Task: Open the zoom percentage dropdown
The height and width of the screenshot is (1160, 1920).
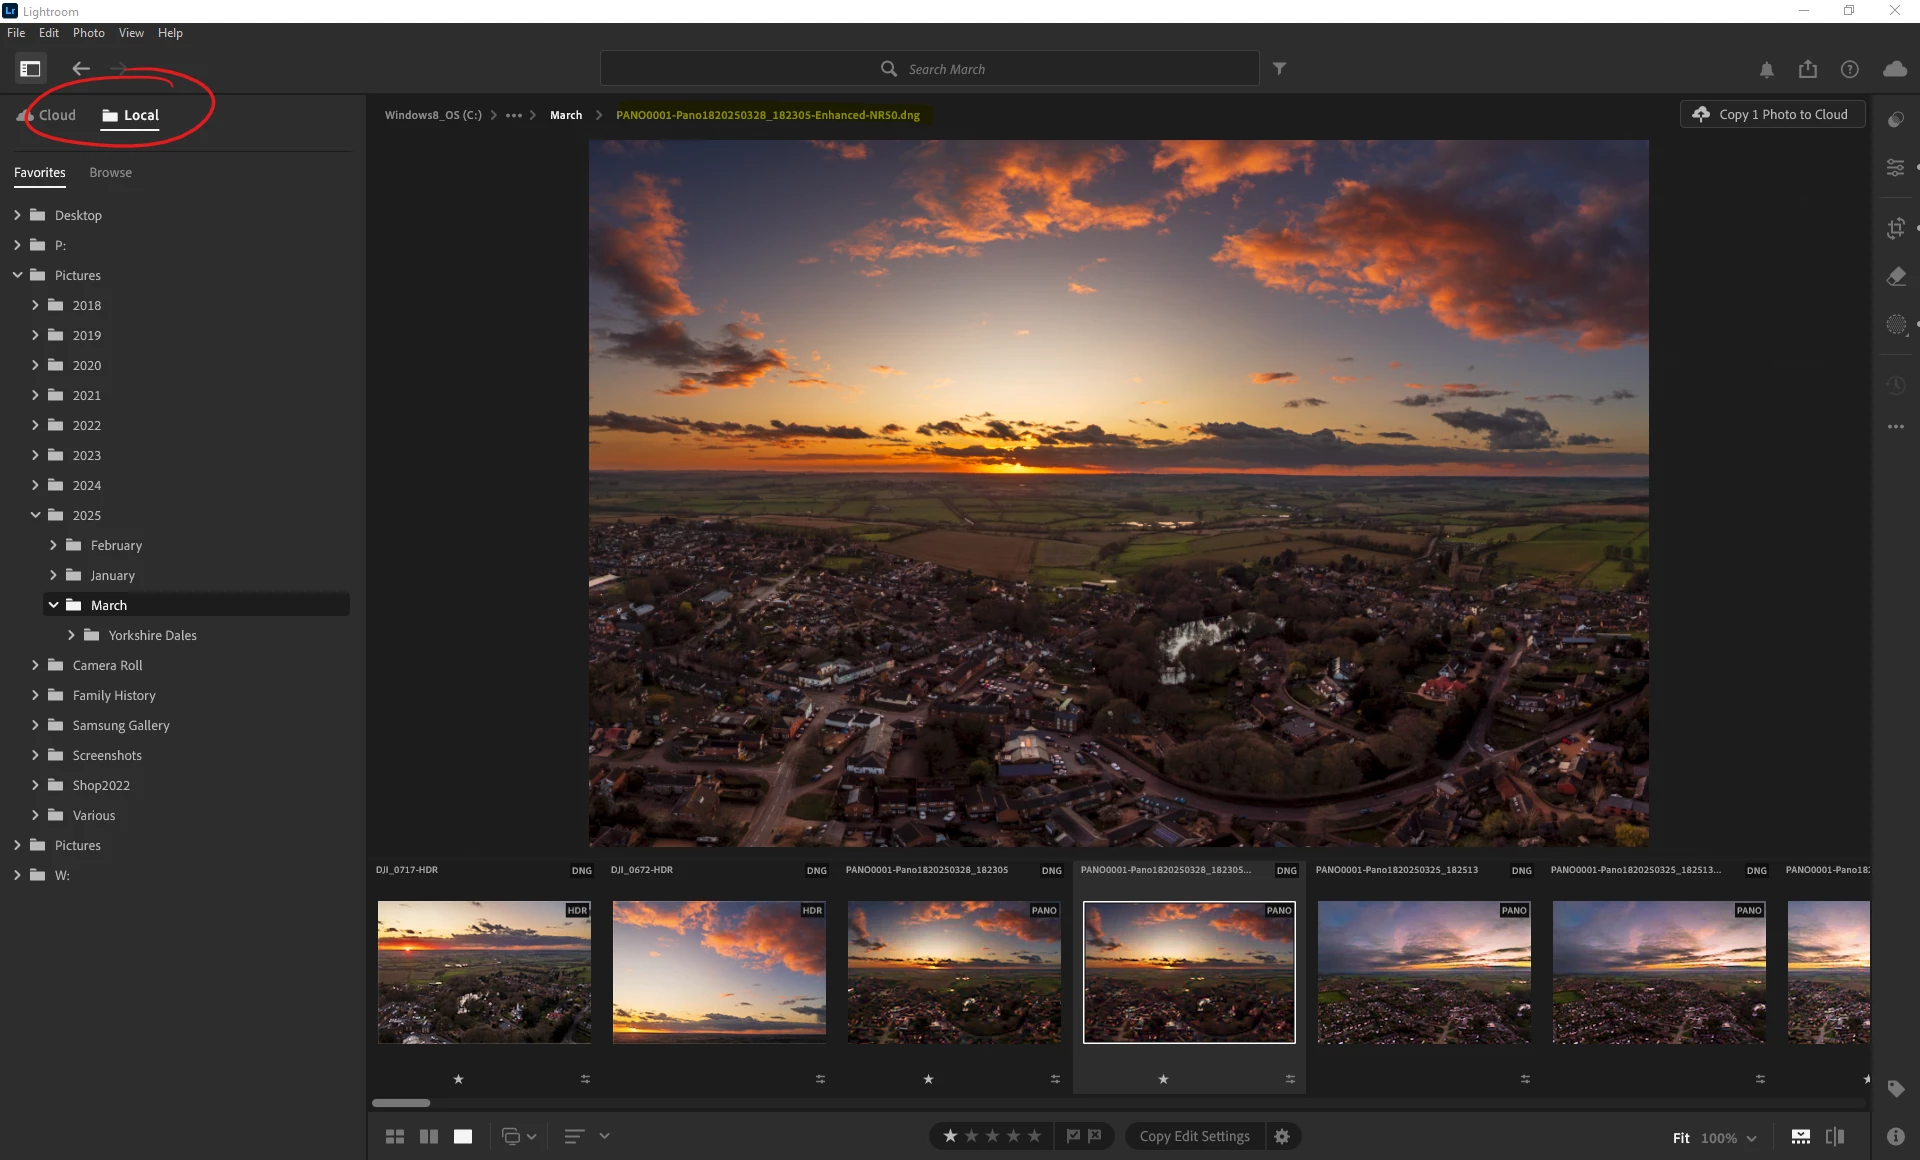Action: point(1751,1138)
